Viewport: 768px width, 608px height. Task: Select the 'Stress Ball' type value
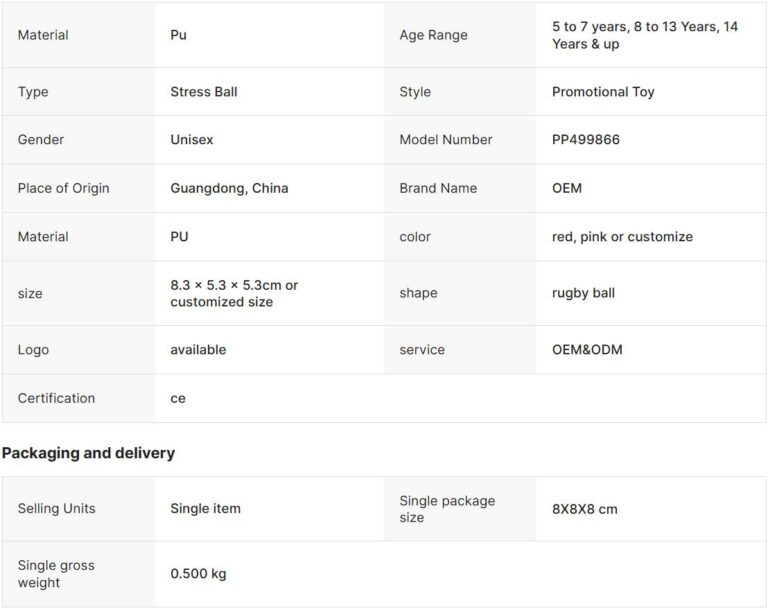[204, 92]
